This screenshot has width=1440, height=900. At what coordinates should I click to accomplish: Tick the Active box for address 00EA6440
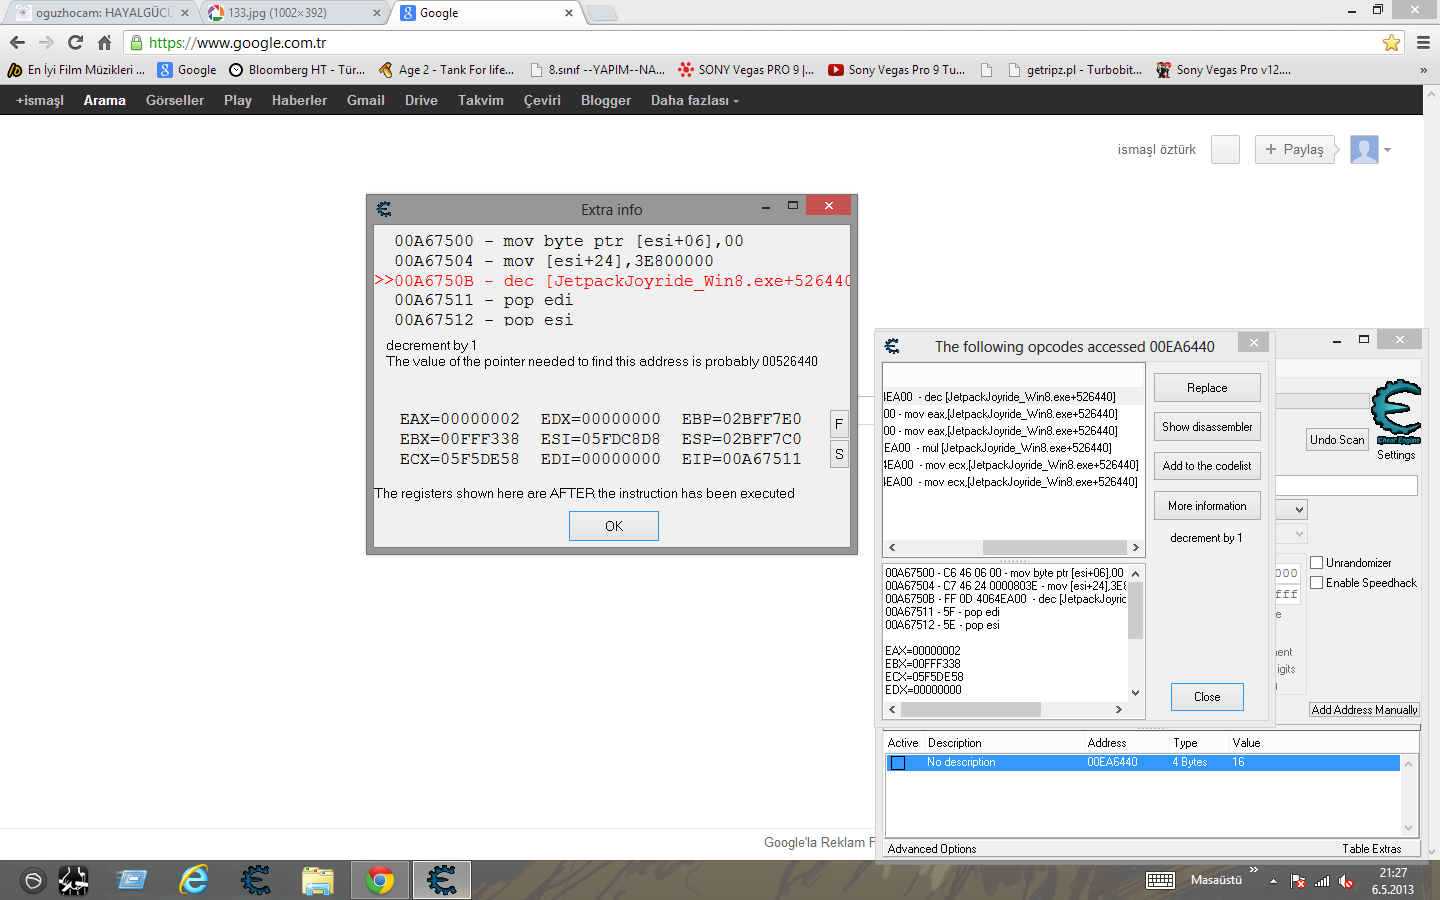click(898, 763)
